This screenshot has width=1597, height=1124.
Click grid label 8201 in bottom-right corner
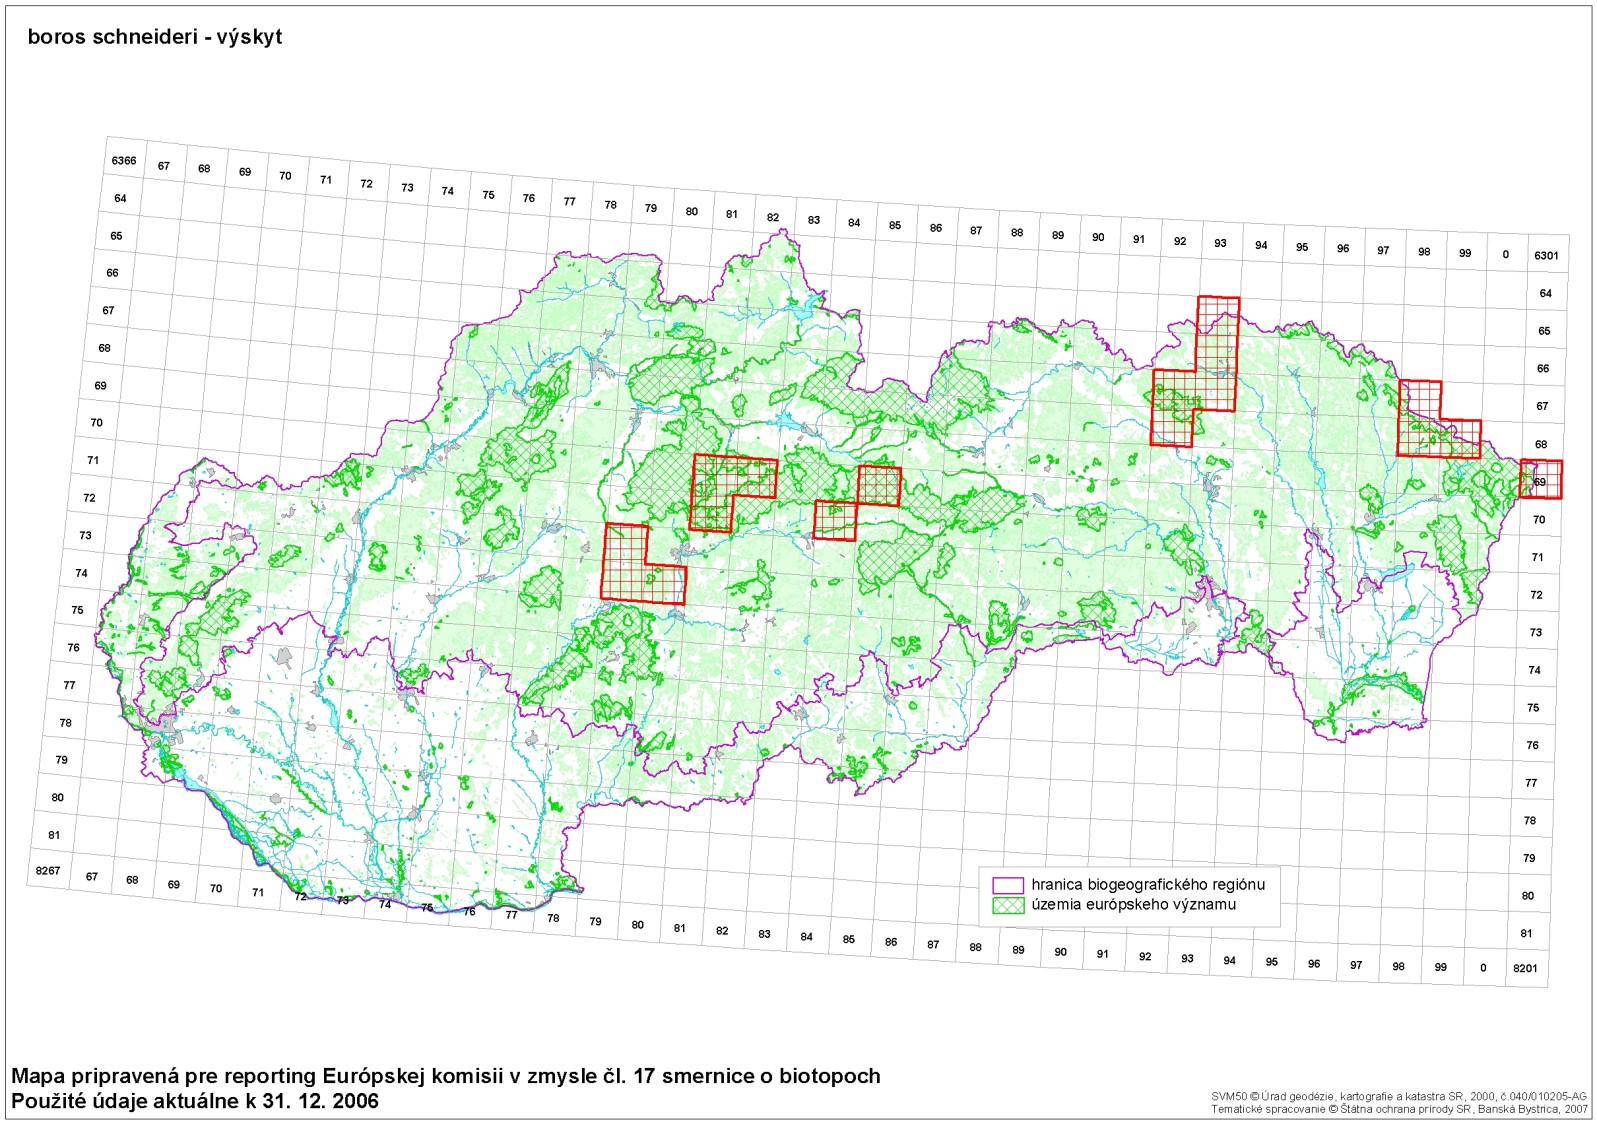(1525, 968)
